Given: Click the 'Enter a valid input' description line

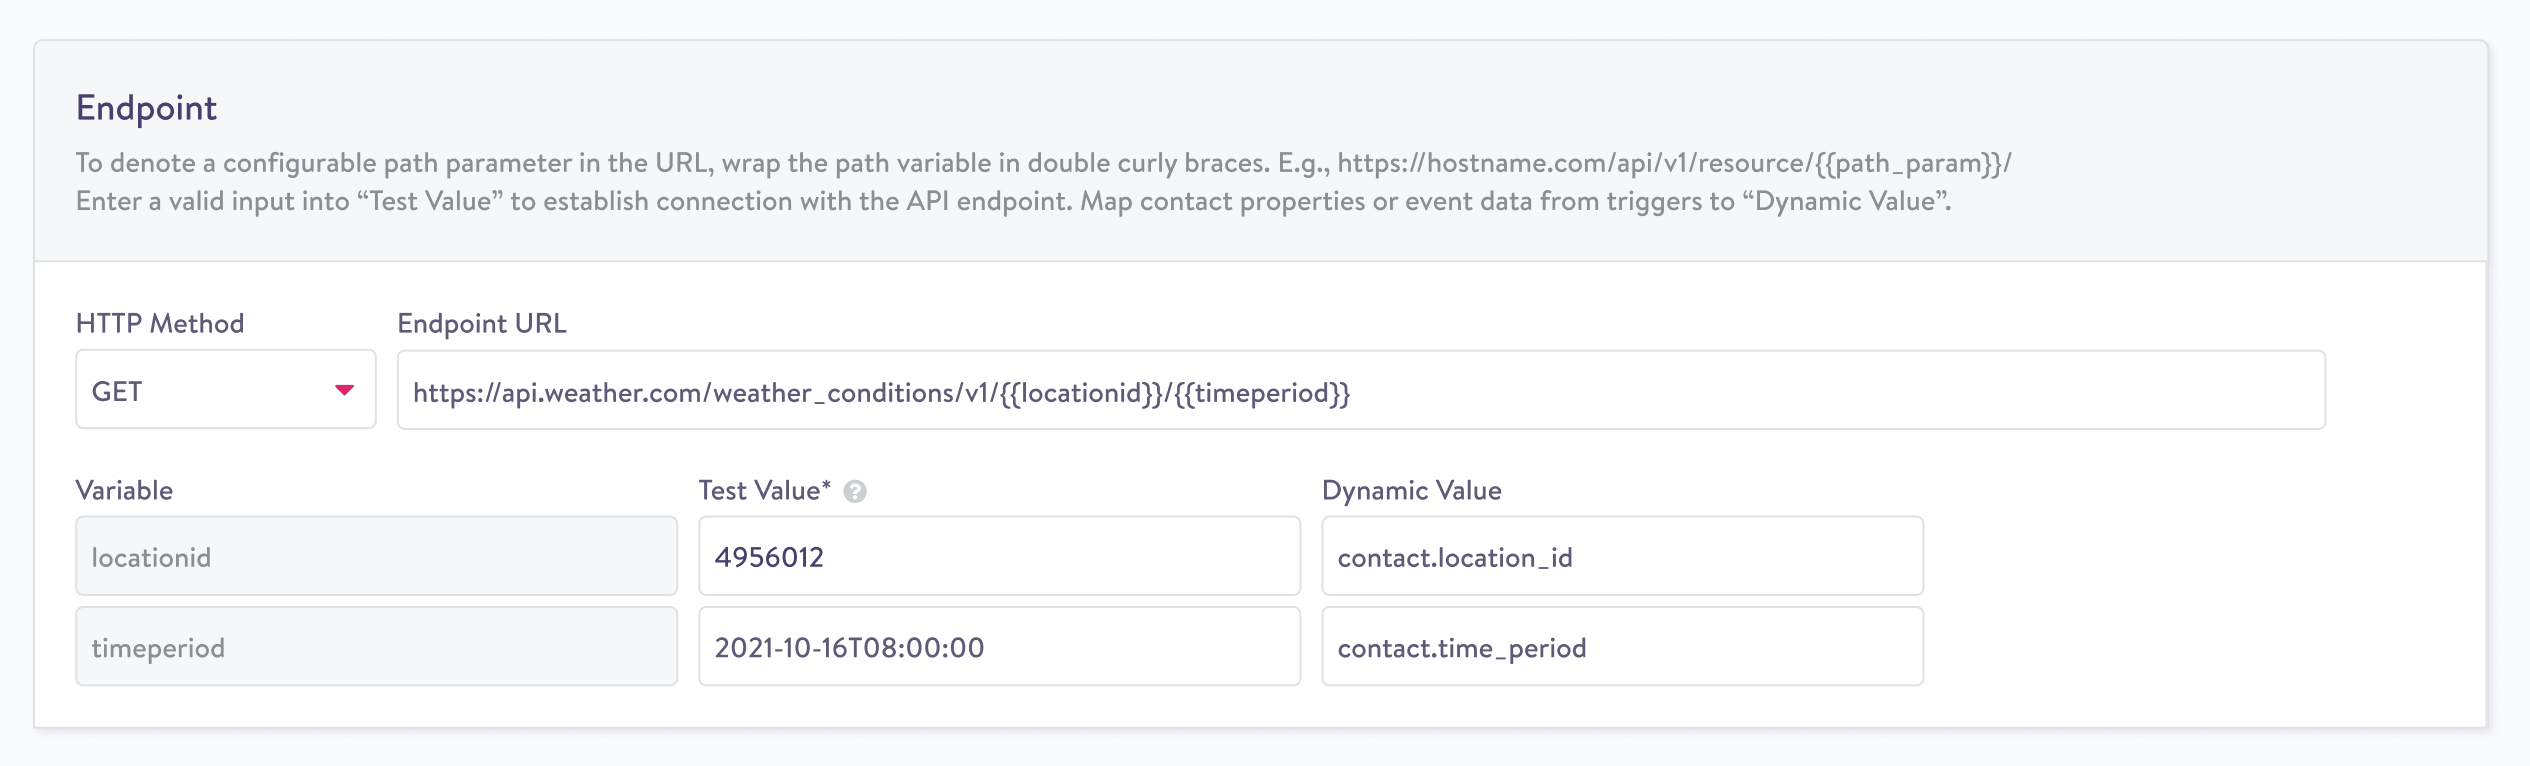Looking at the screenshot, I should tap(1012, 201).
